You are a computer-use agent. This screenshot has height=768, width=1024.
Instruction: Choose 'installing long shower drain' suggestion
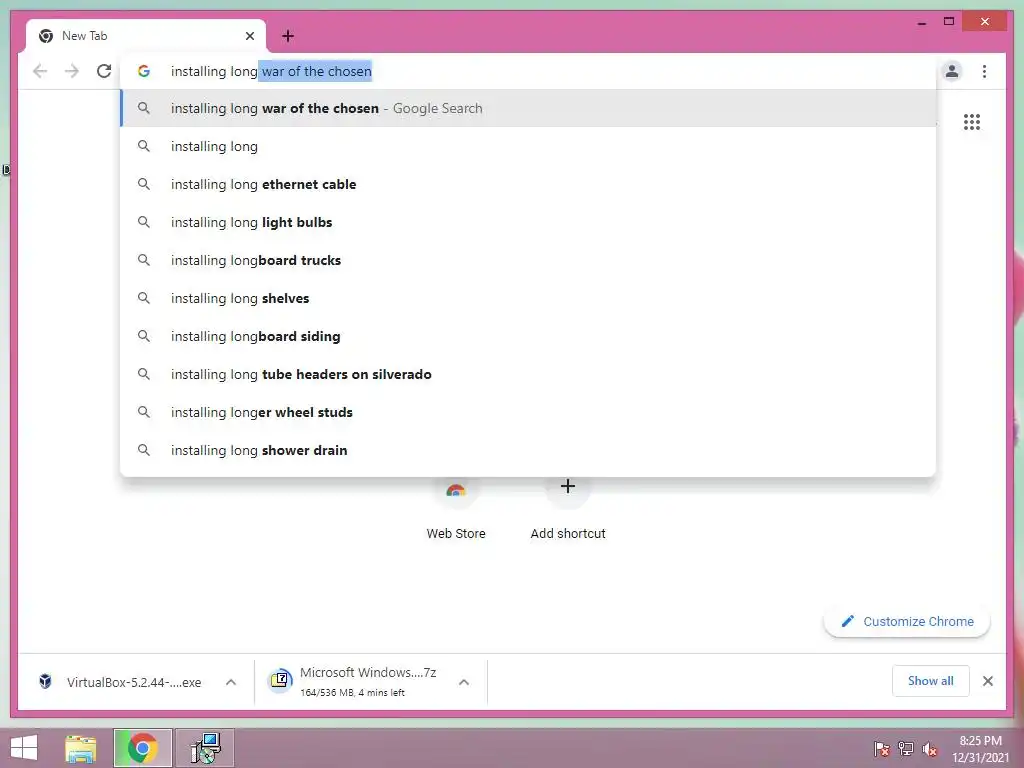coord(528,450)
